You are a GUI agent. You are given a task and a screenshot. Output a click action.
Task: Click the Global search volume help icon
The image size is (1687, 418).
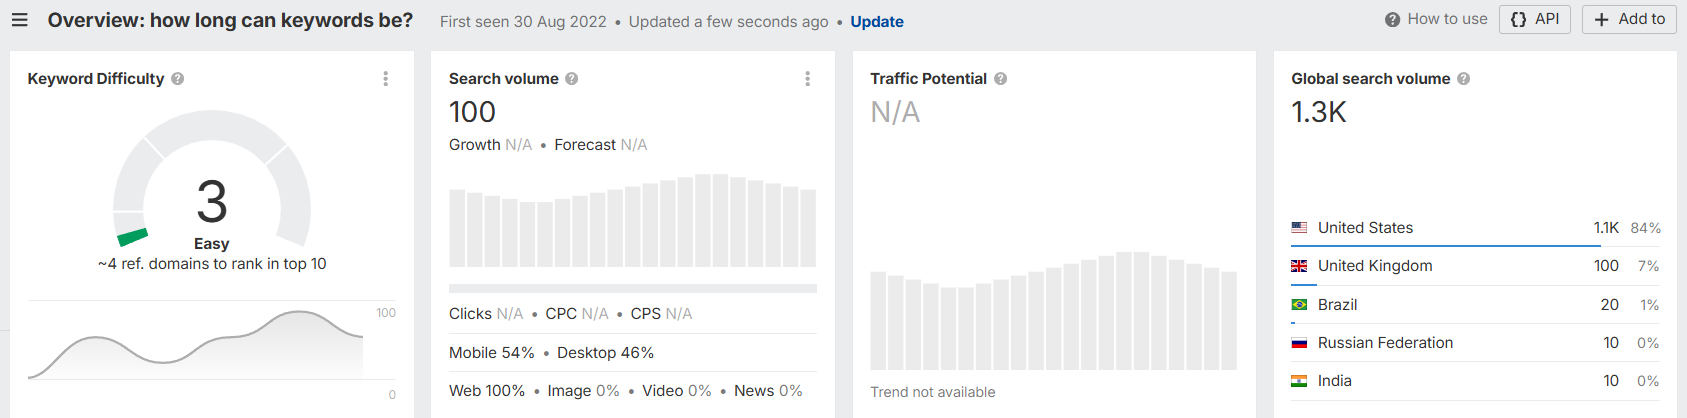pos(1464,79)
